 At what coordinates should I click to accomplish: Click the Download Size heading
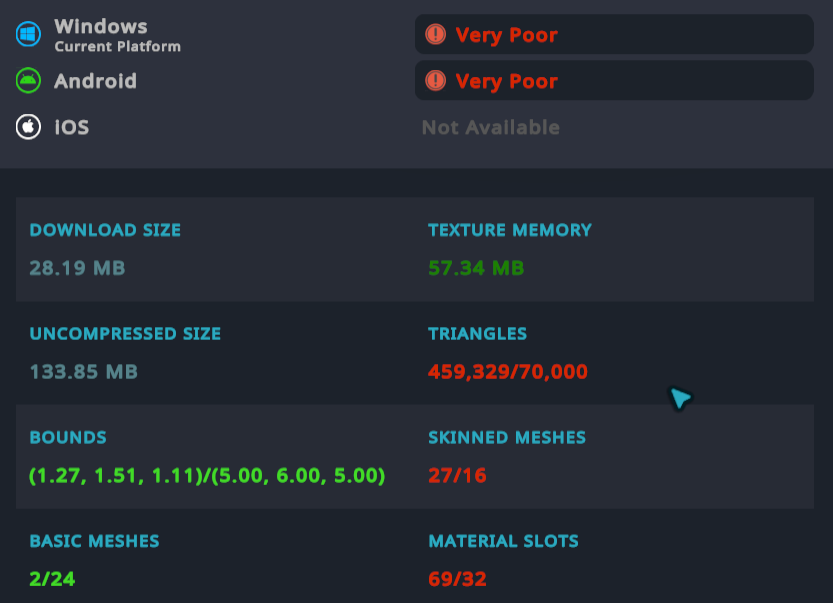[105, 230]
